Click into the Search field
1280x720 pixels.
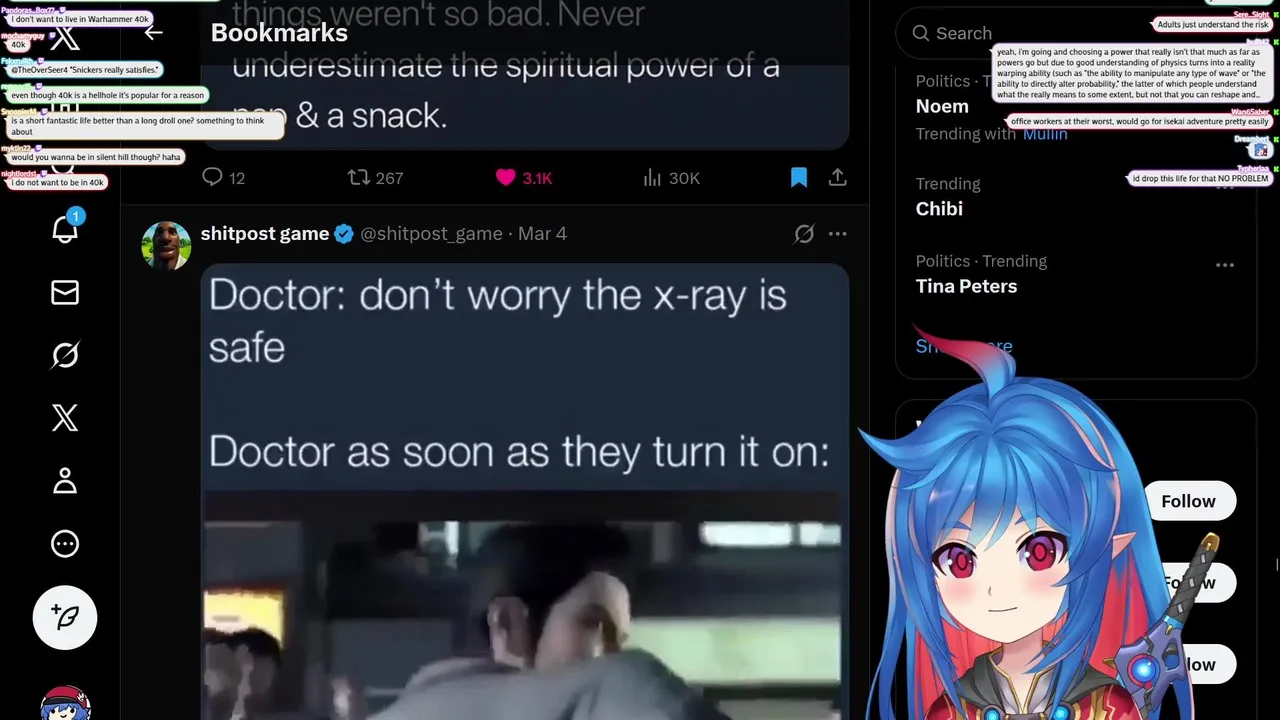(1062, 33)
